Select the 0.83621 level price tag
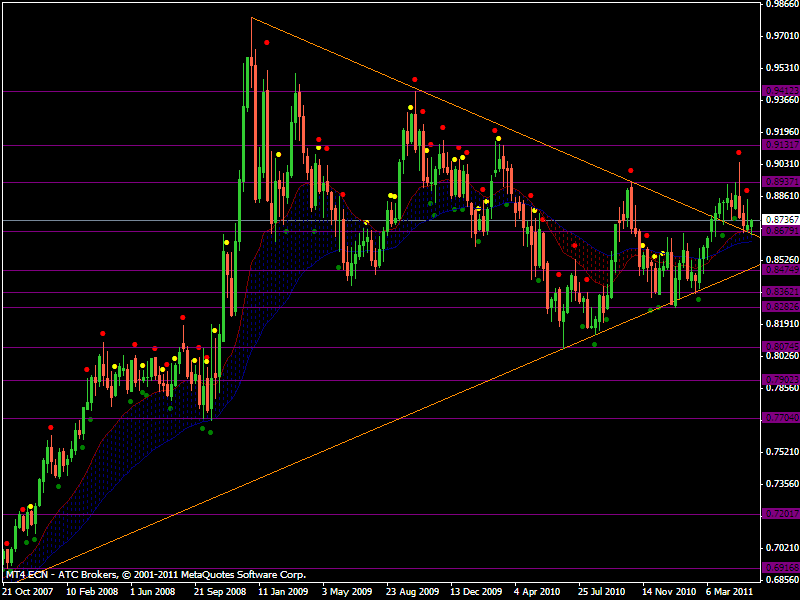The height and width of the screenshot is (600, 800). (x=782, y=292)
